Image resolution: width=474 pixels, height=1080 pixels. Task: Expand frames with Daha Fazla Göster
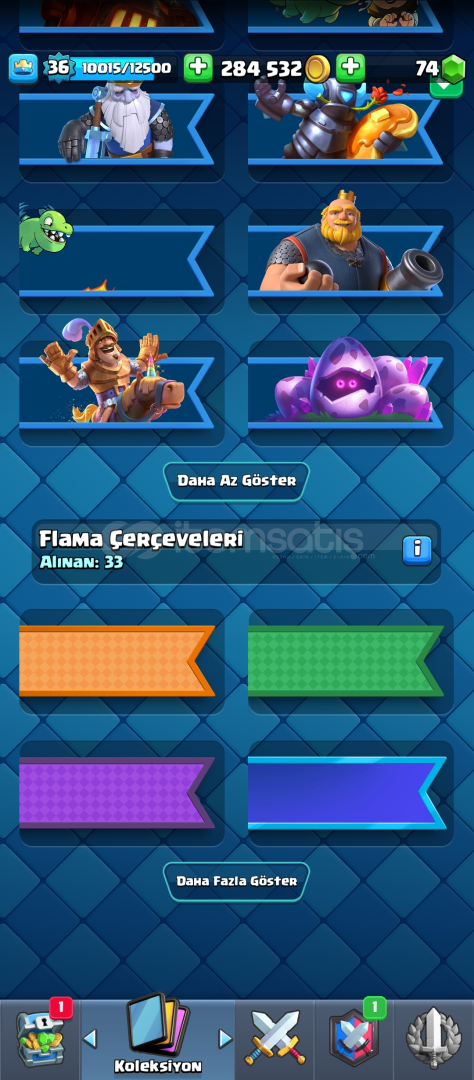tap(236, 881)
